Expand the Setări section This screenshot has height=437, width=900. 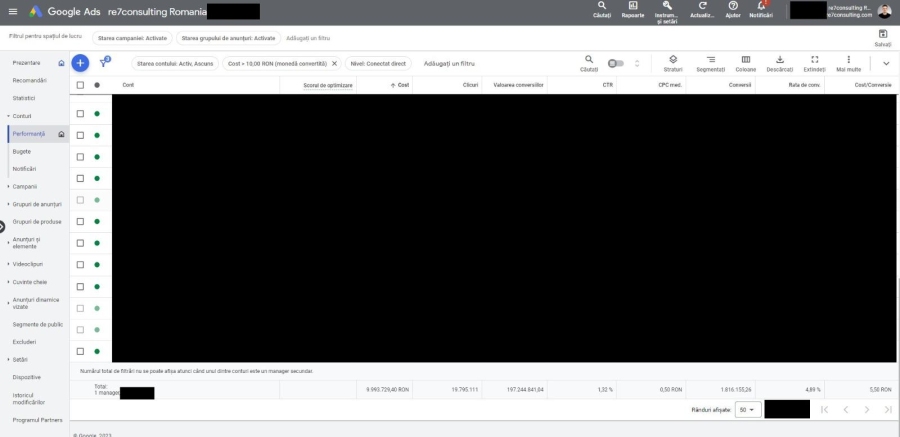pyautogui.click(x=8, y=359)
